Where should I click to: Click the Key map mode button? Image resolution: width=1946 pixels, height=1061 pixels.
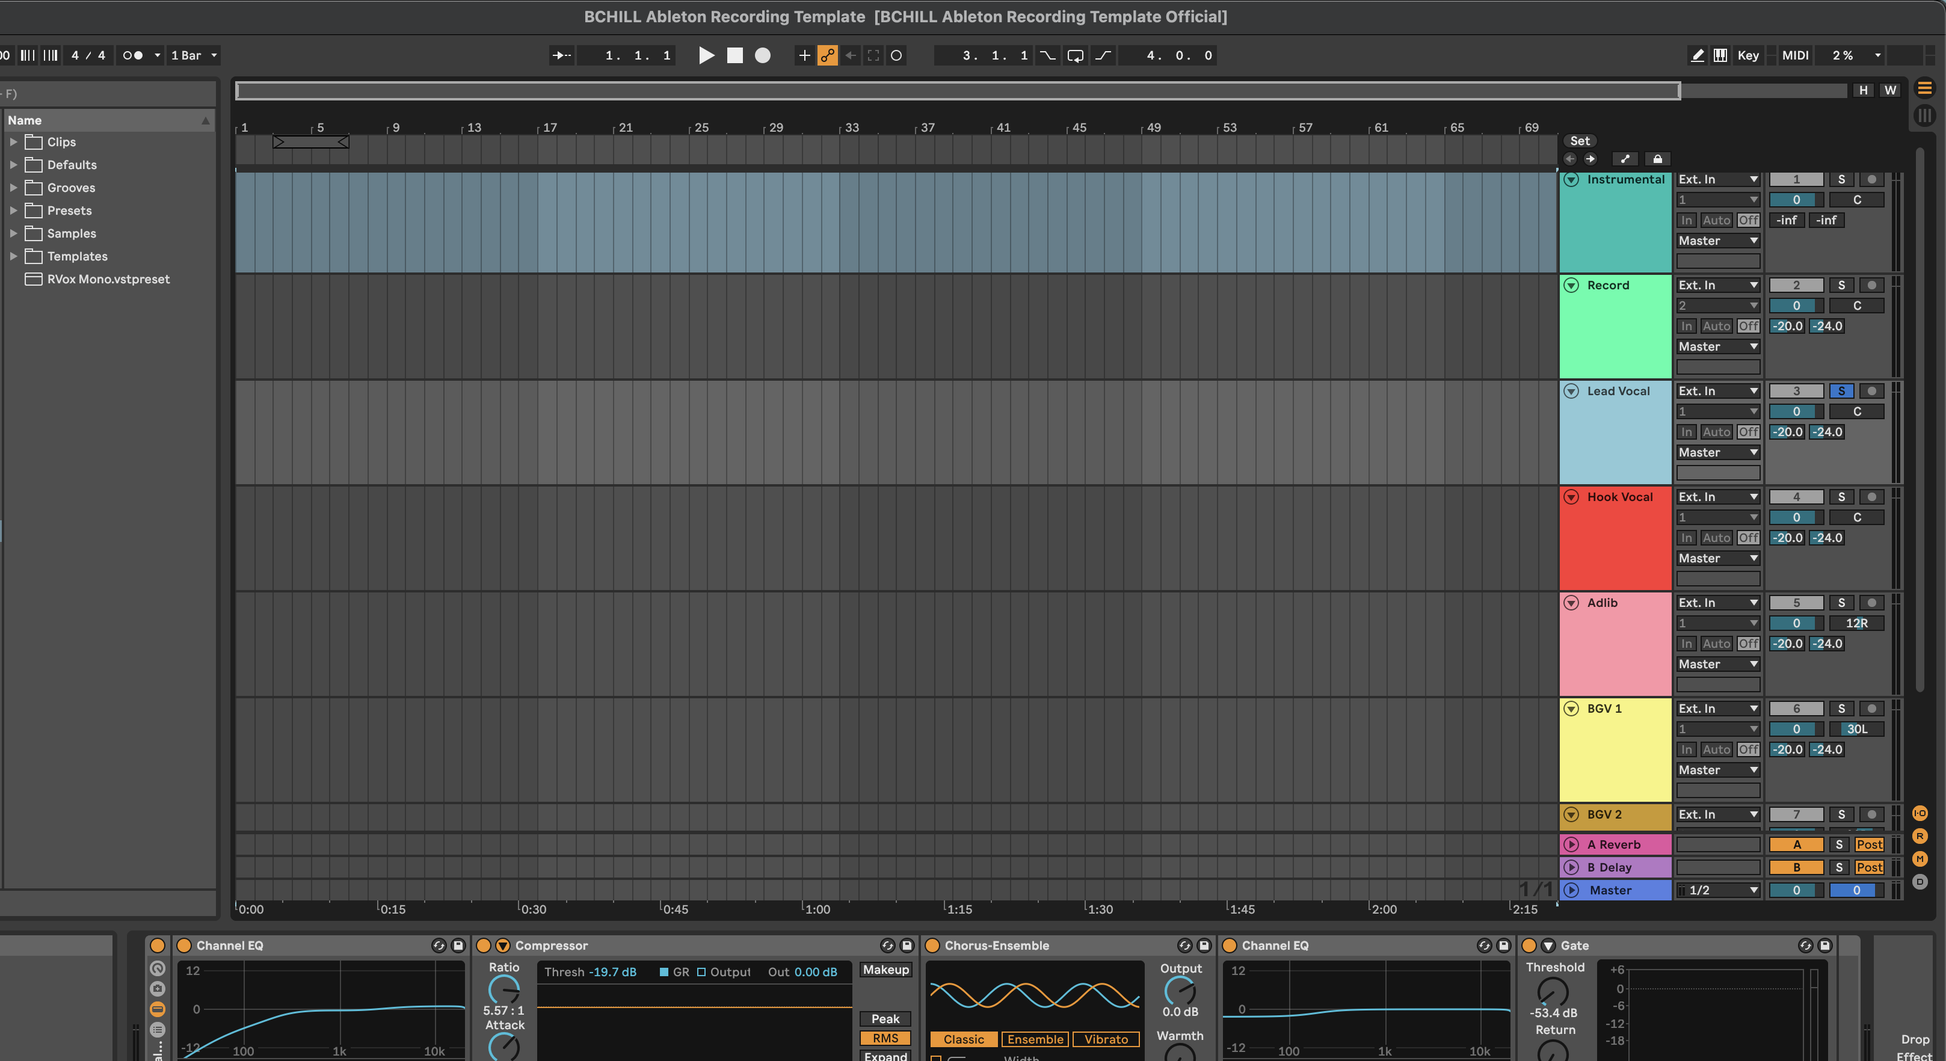(x=1748, y=56)
